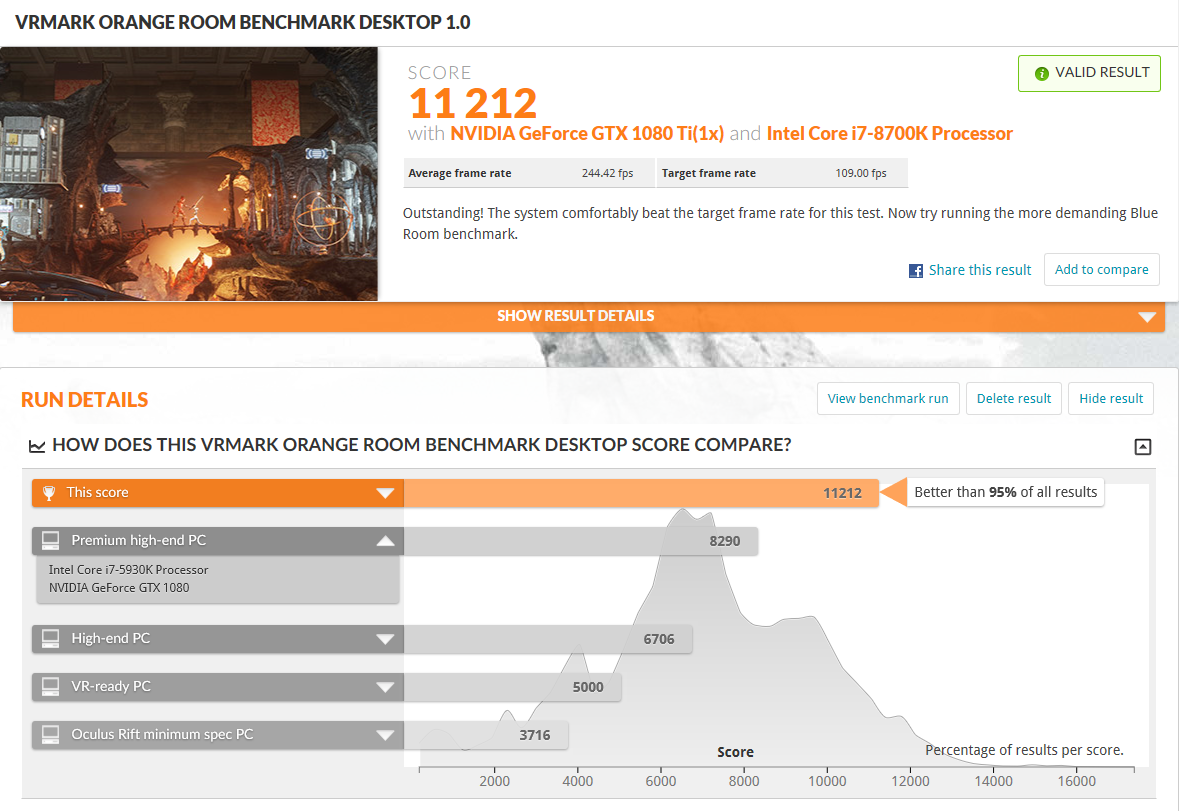This screenshot has width=1179, height=811.
Task: Click the Orange Room benchmark screenshot thumbnail
Action: (x=189, y=174)
